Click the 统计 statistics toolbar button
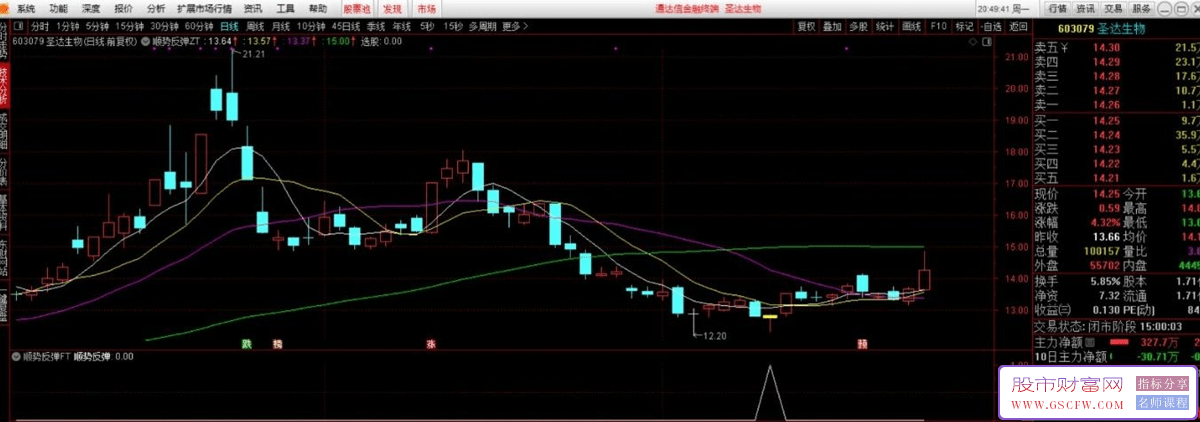 (885, 25)
